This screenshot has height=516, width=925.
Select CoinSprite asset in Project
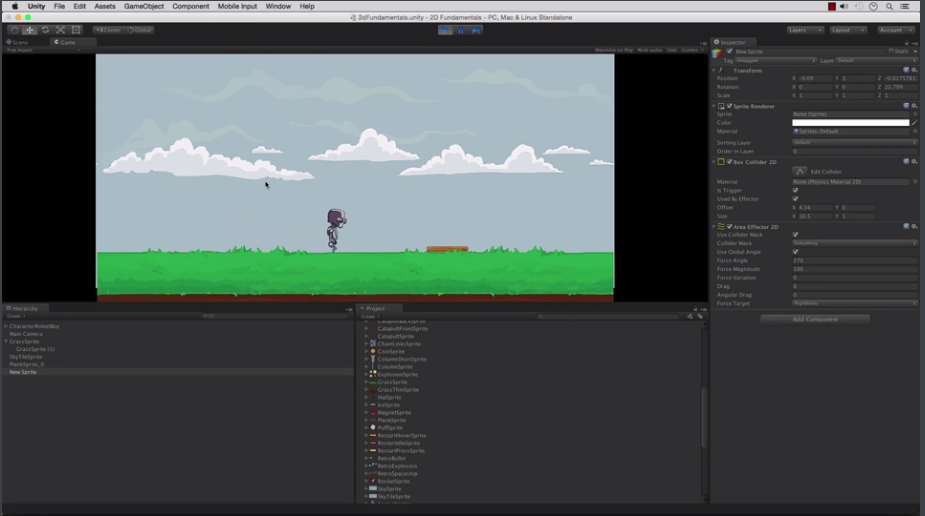[x=391, y=351]
